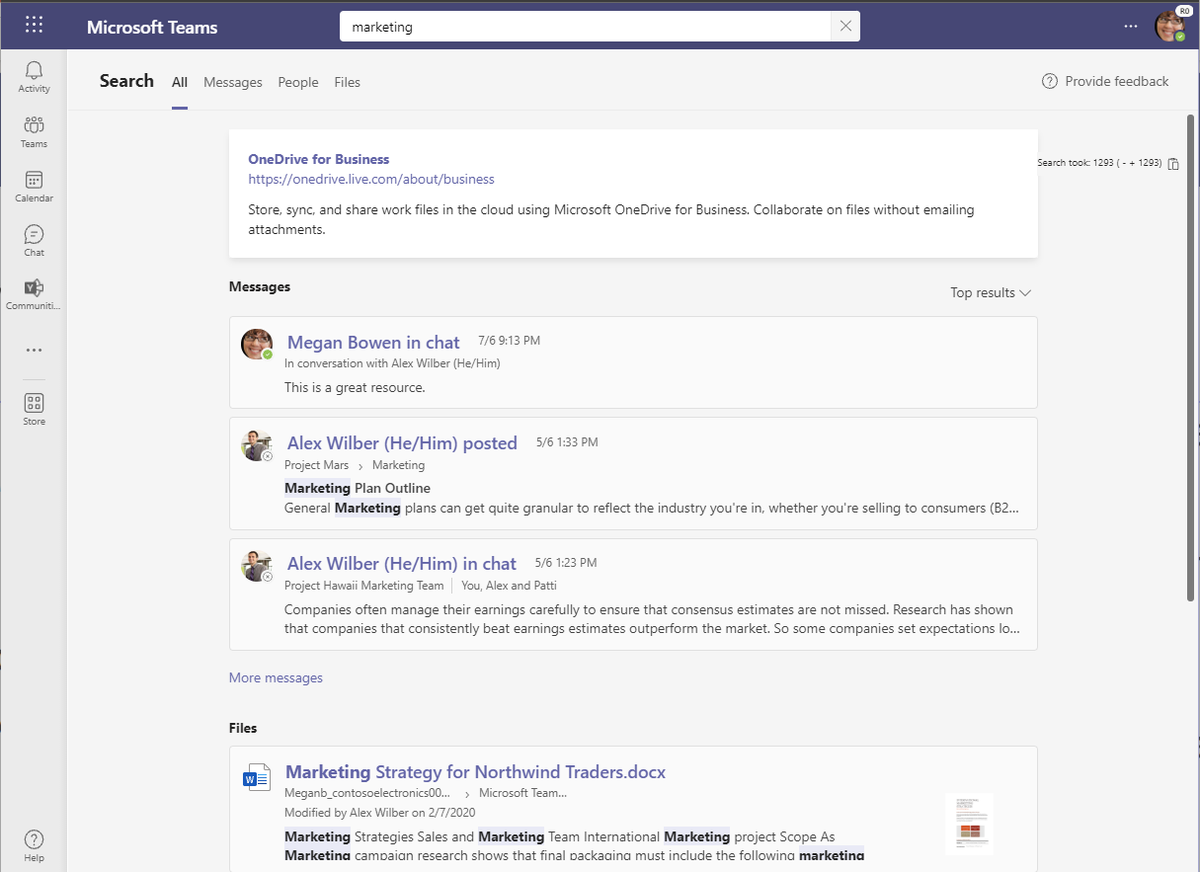Switch to the People tab

[x=298, y=82]
